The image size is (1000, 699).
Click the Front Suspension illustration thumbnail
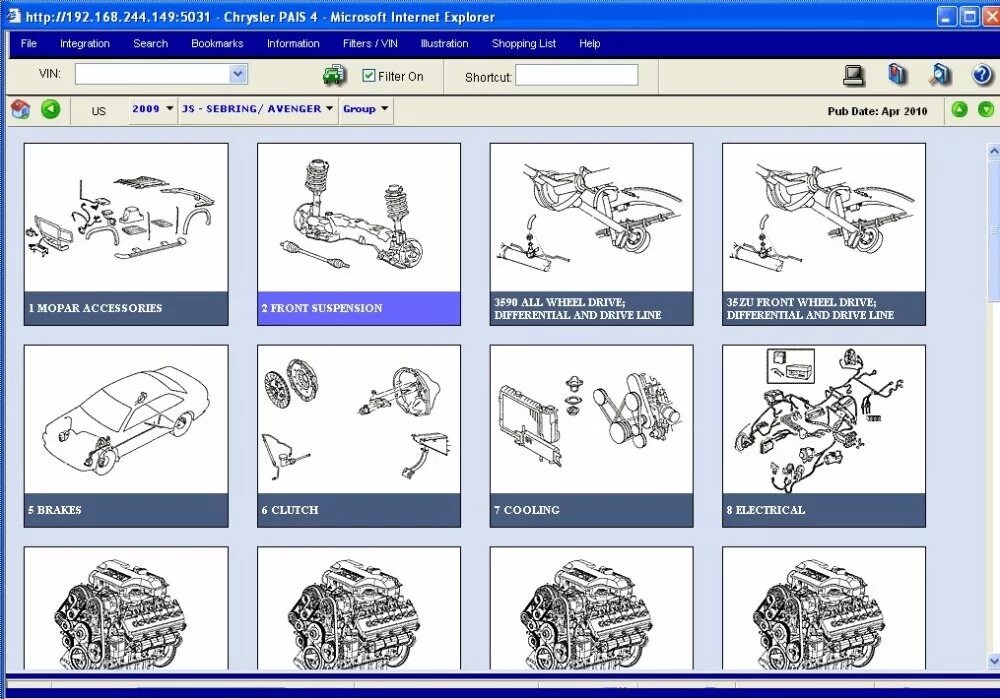click(359, 218)
